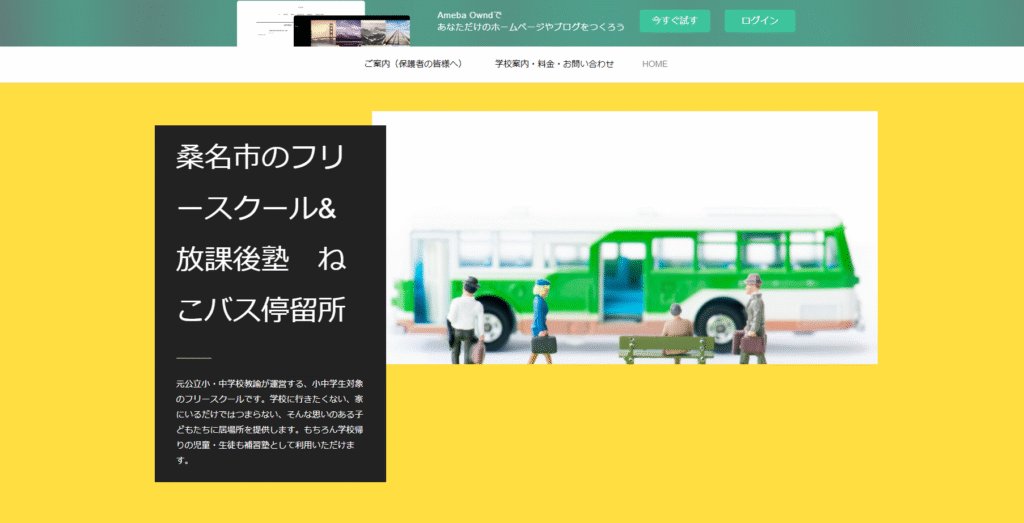The height and width of the screenshot is (523, 1024).
Task: Click the 今すぐ試す button
Action: (x=675, y=21)
